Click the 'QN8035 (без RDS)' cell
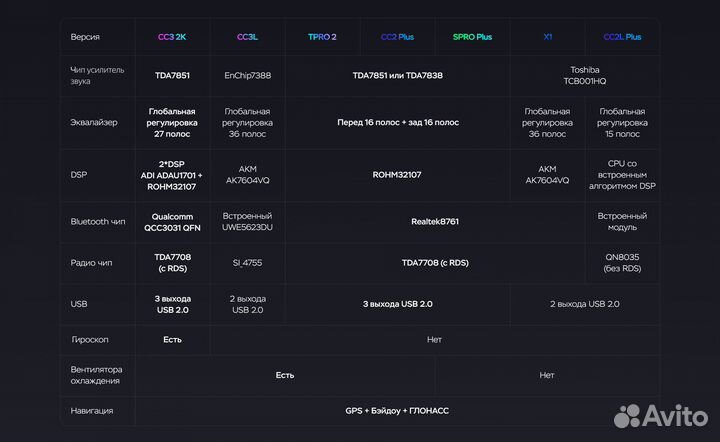720x442 pixels. pyautogui.click(x=622, y=263)
